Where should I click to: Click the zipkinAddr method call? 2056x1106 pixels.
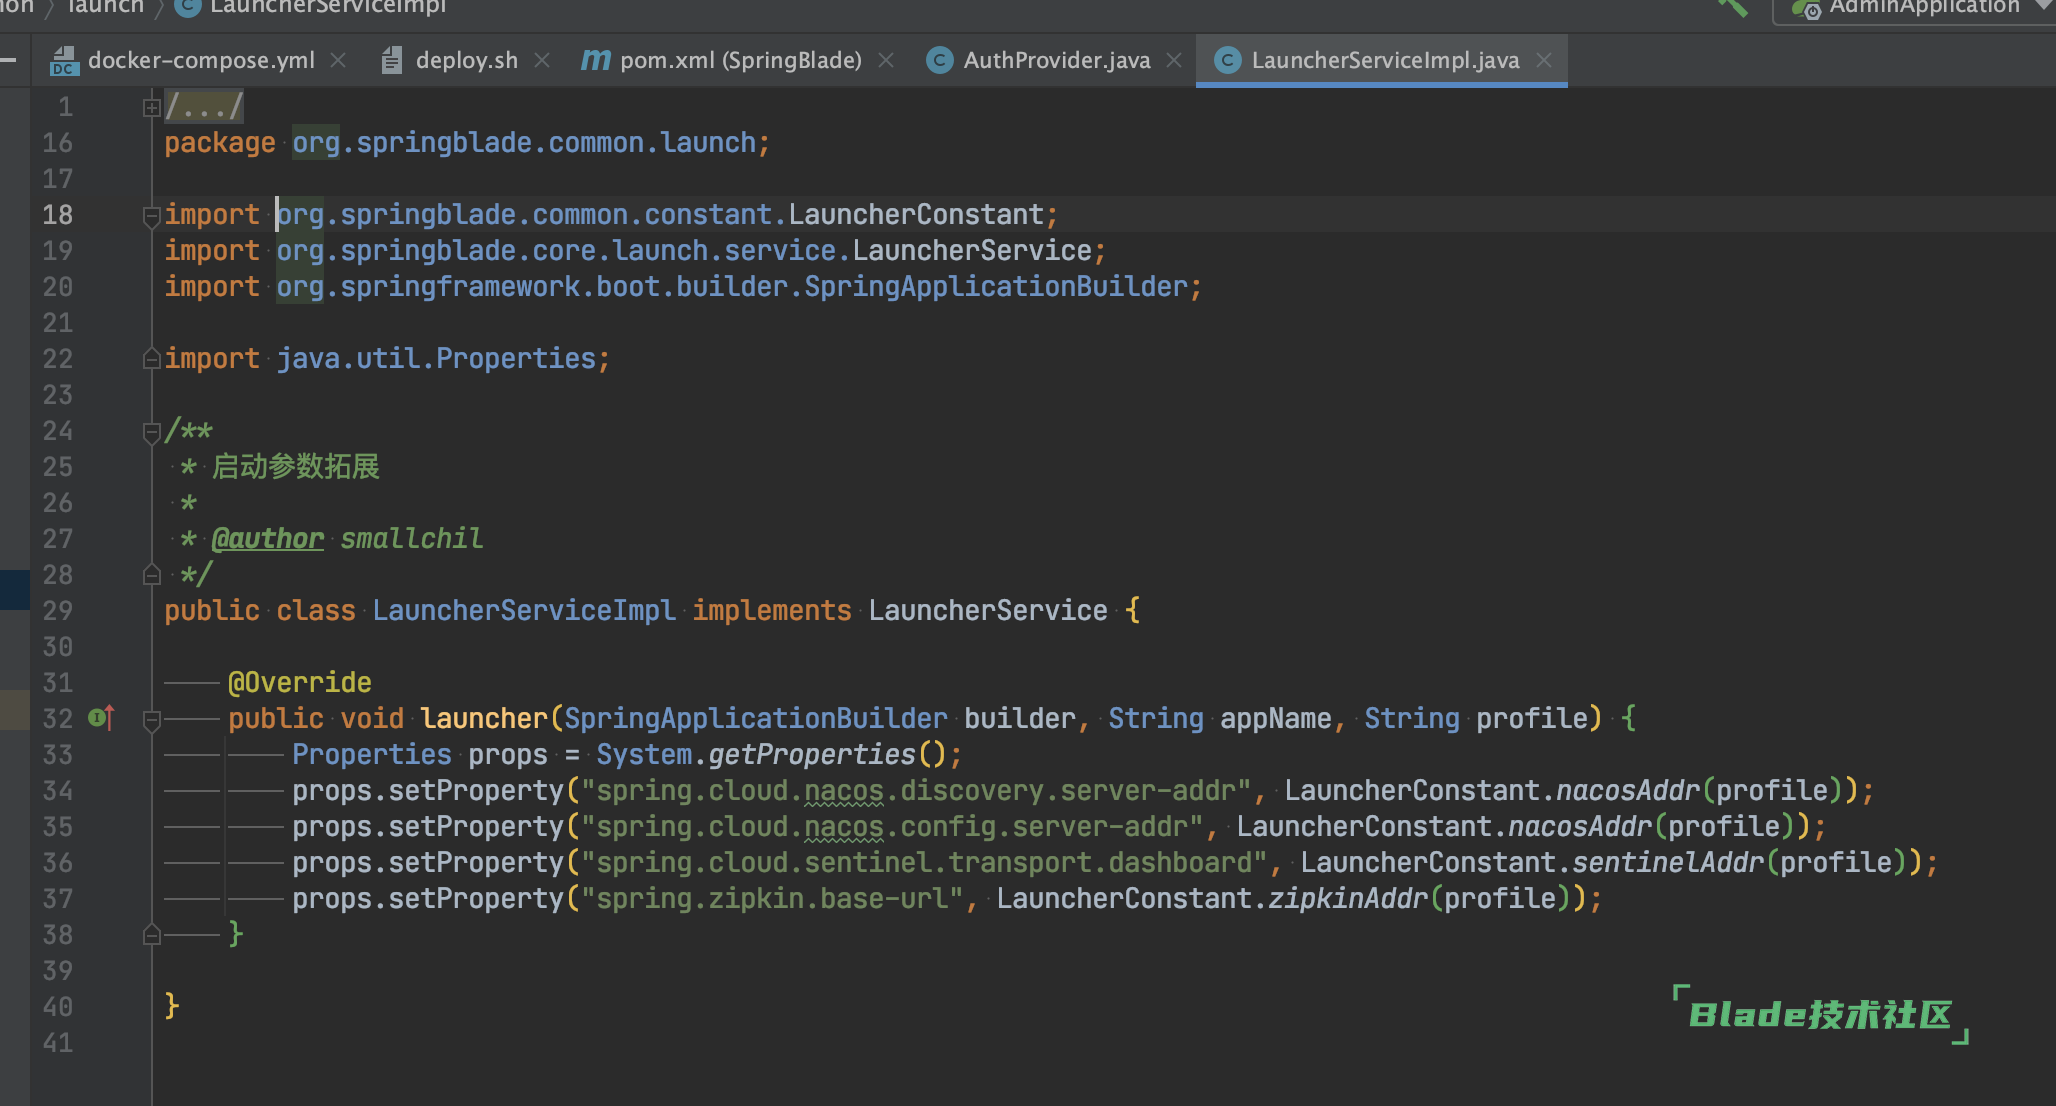(1348, 898)
